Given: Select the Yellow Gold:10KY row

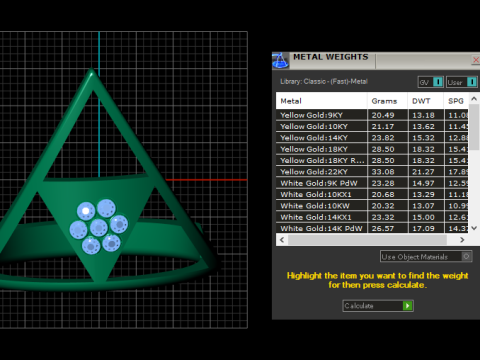Looking at the screenshot, I should pos(372,126).
